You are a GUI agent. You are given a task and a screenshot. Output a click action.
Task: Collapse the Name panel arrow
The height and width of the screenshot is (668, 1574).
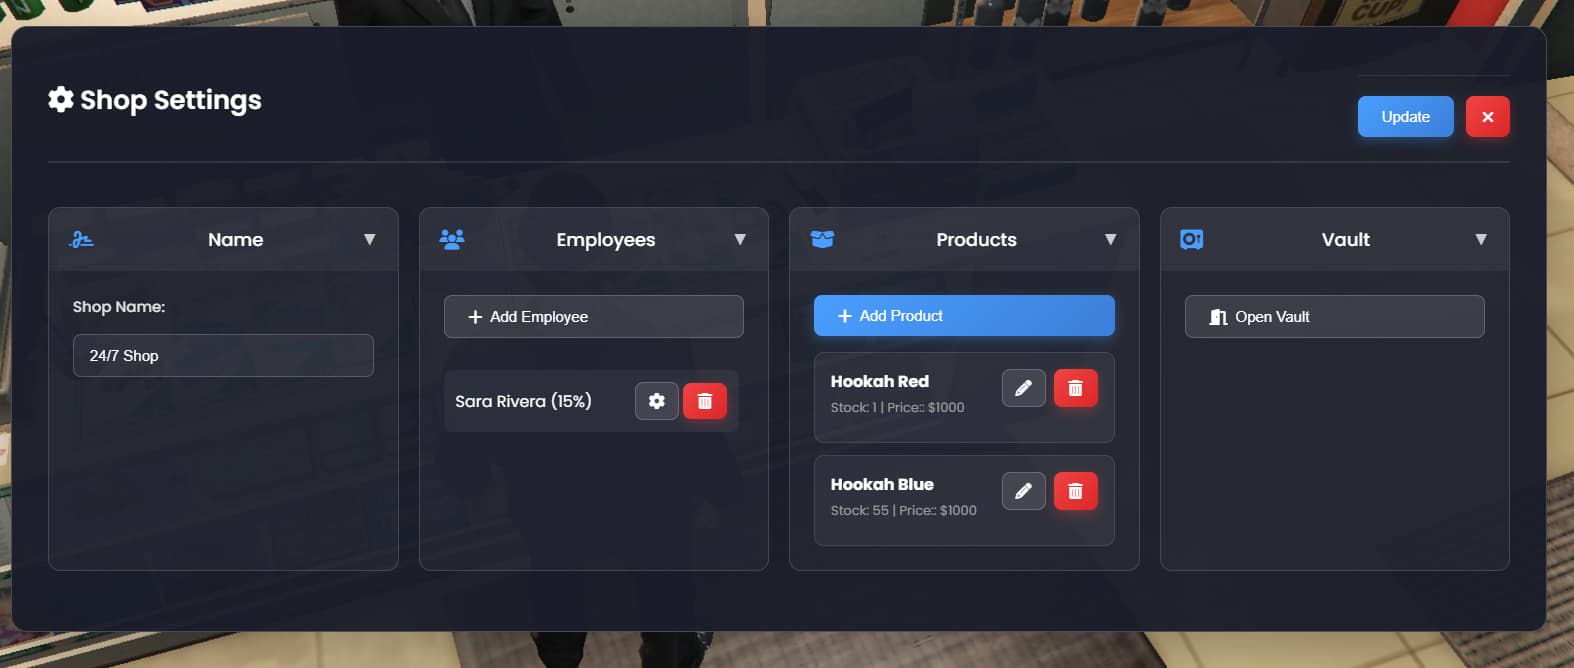coord(370,239)
